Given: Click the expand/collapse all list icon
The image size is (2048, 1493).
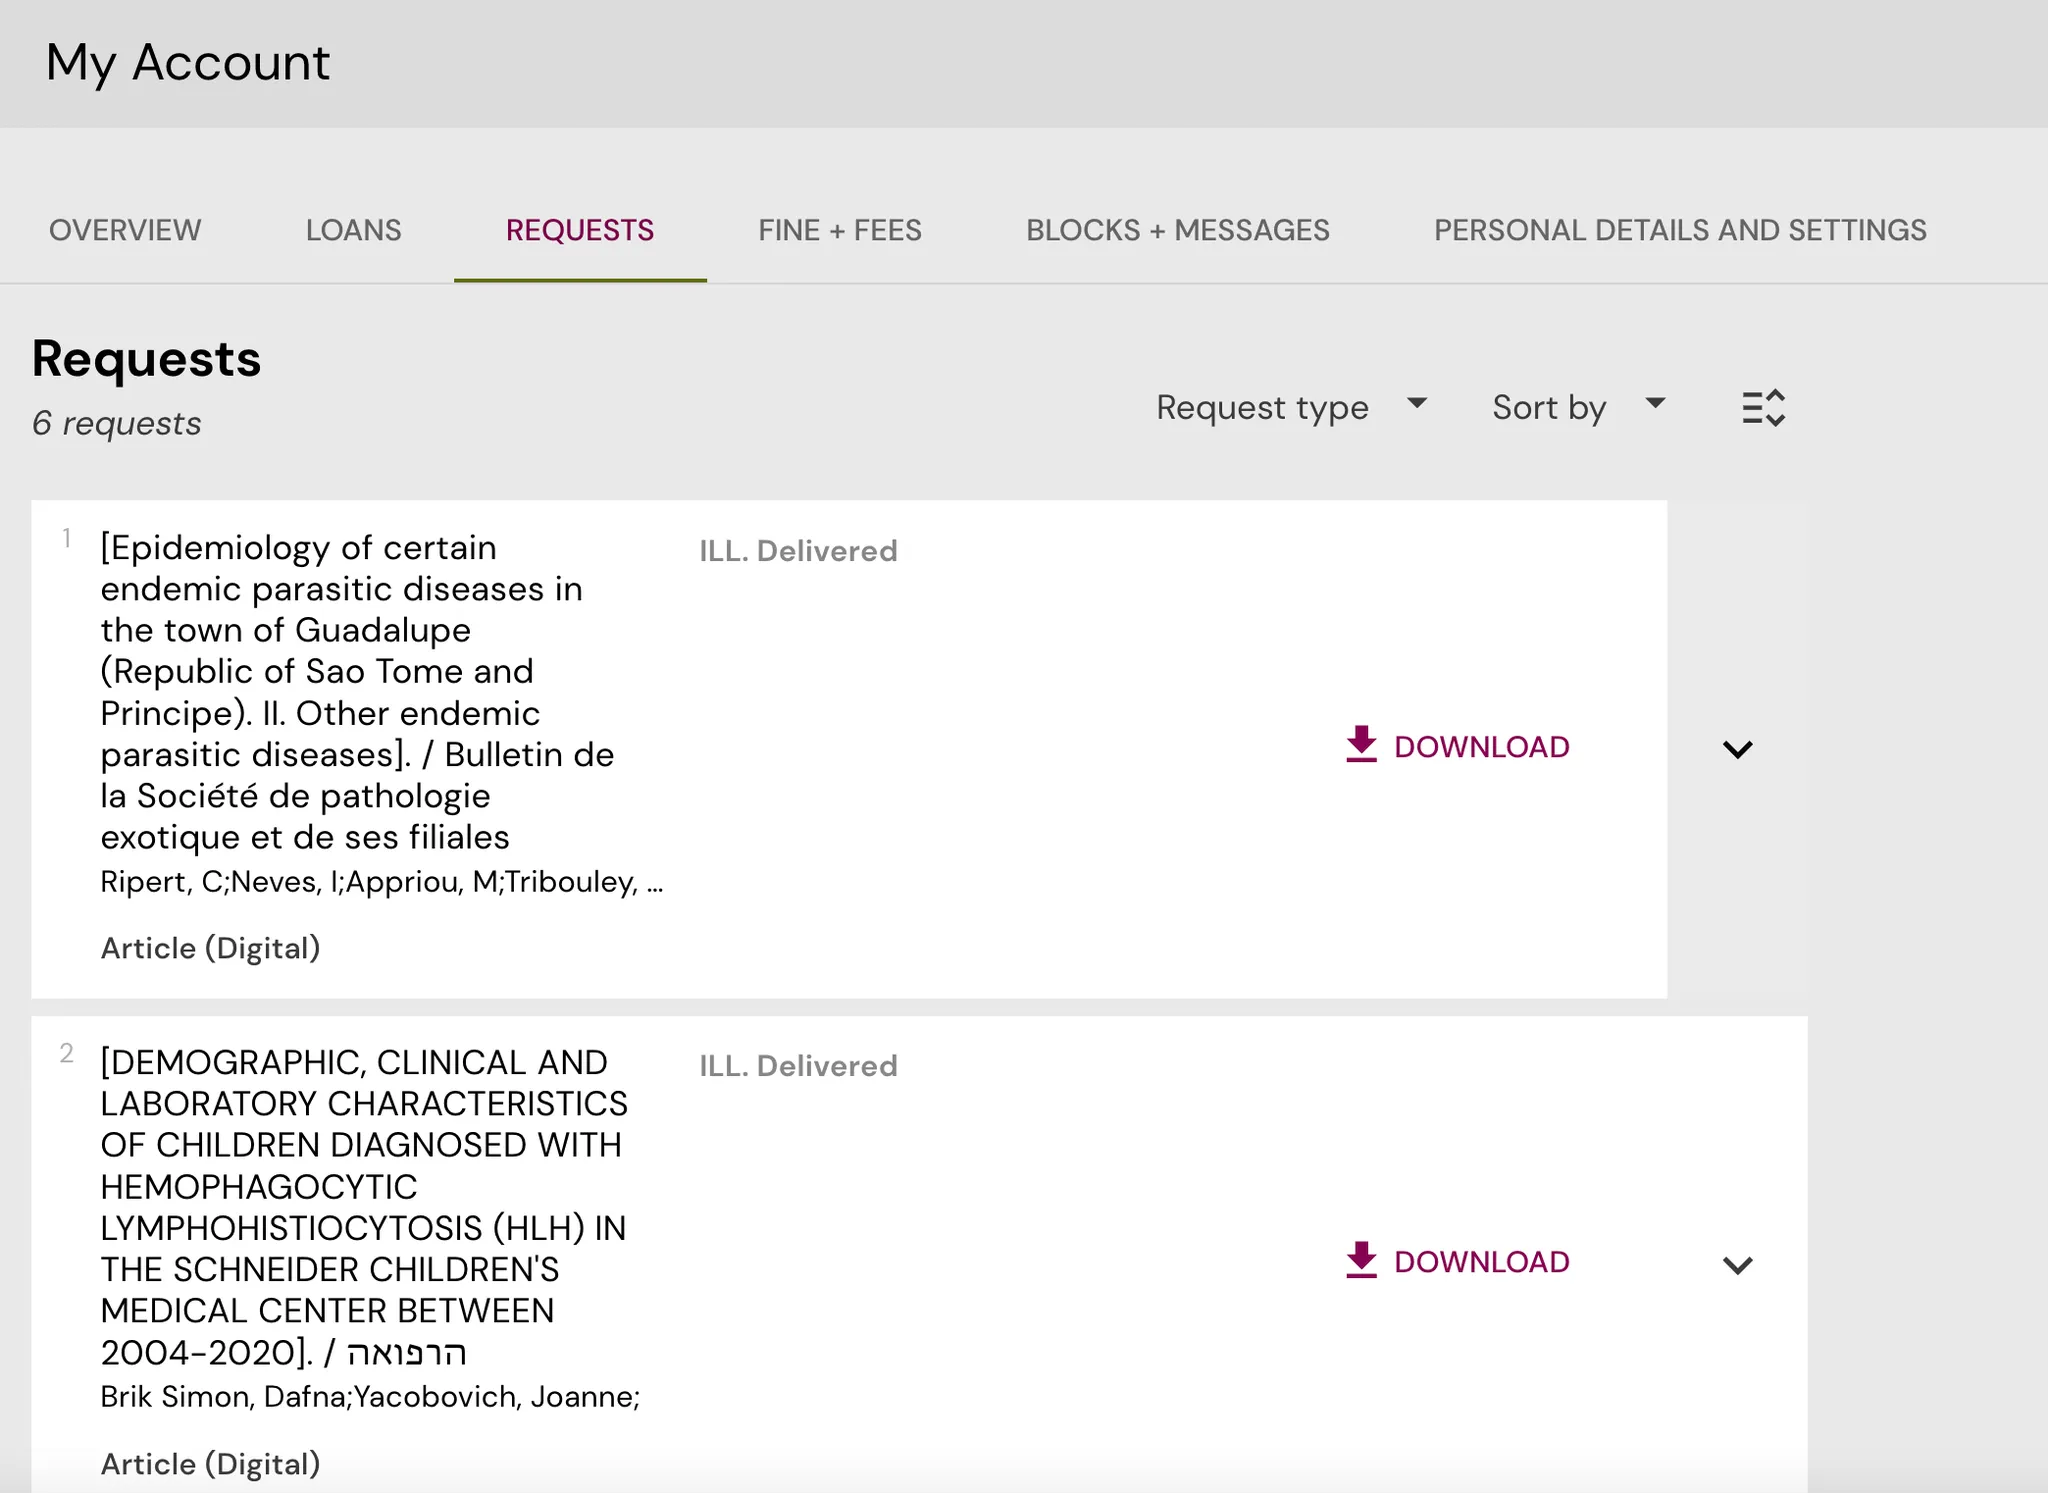Looking at the screenshot, I should pyautogui.click(x=1763, y=408).
